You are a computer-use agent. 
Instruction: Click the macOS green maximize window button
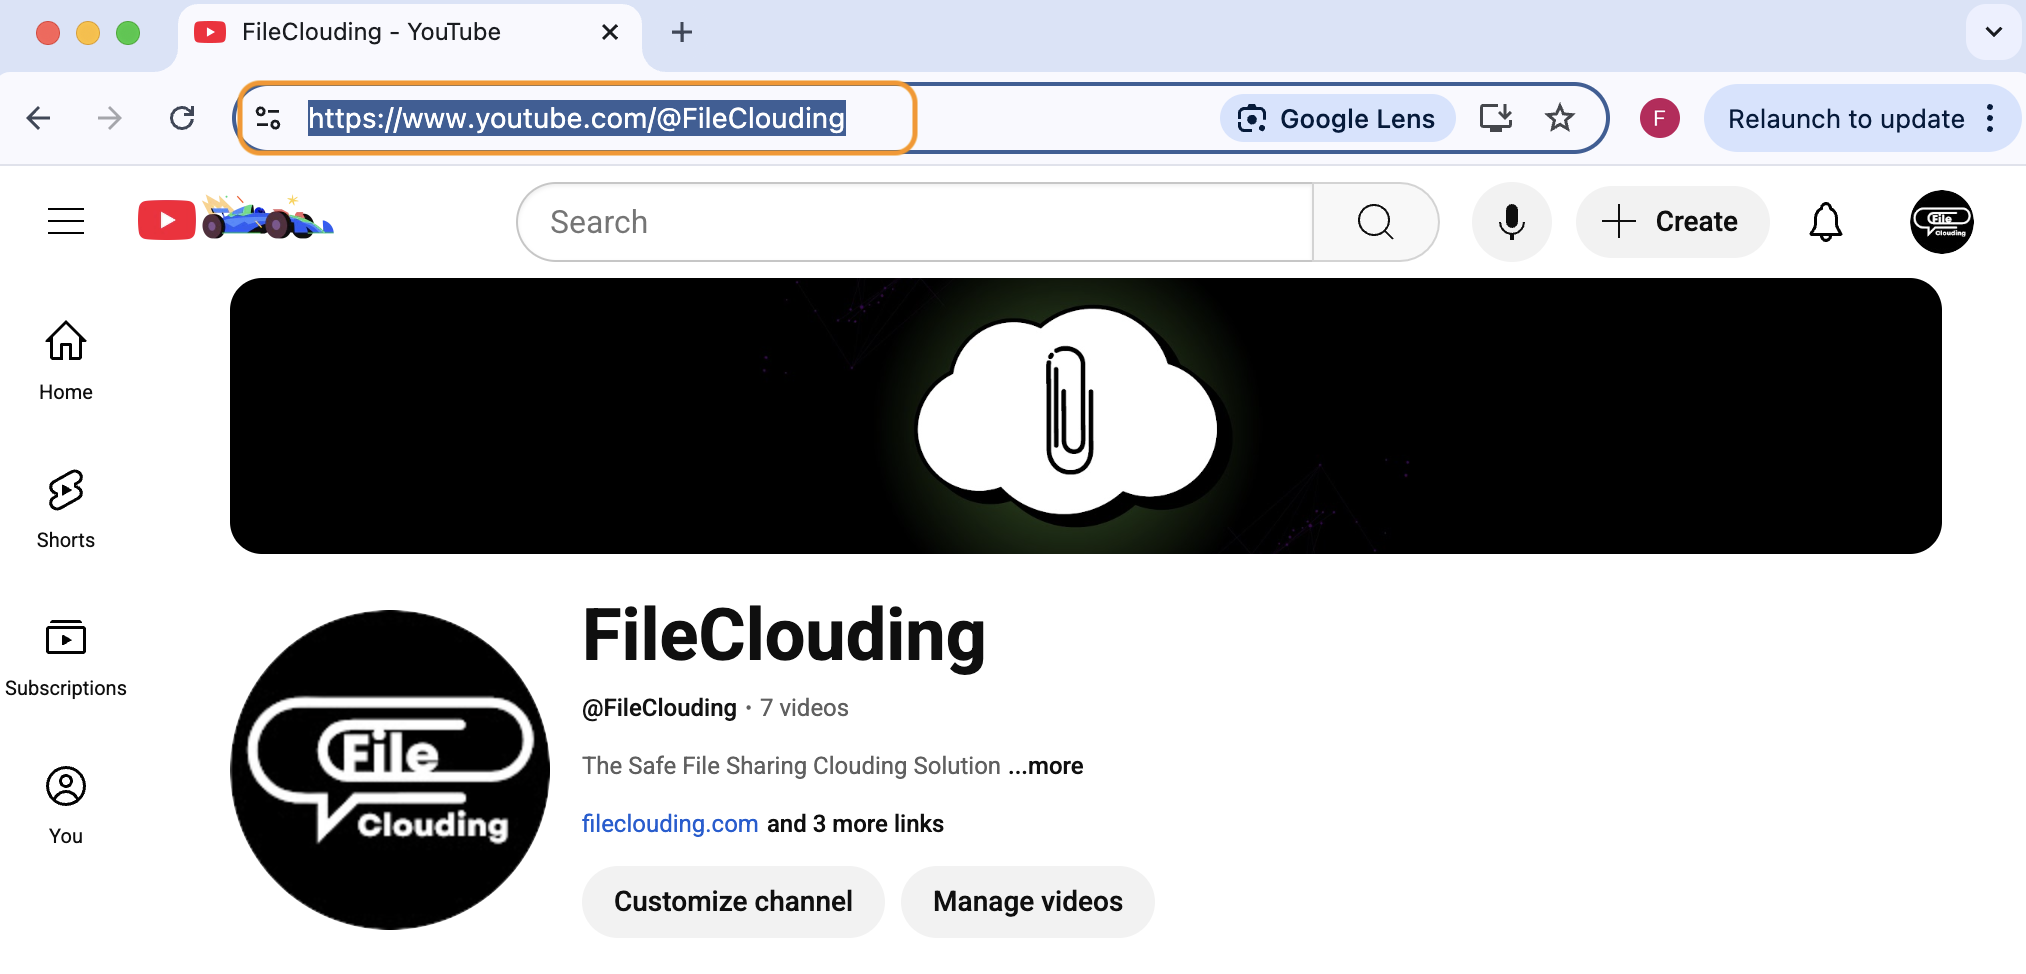[x=128, y=33]
